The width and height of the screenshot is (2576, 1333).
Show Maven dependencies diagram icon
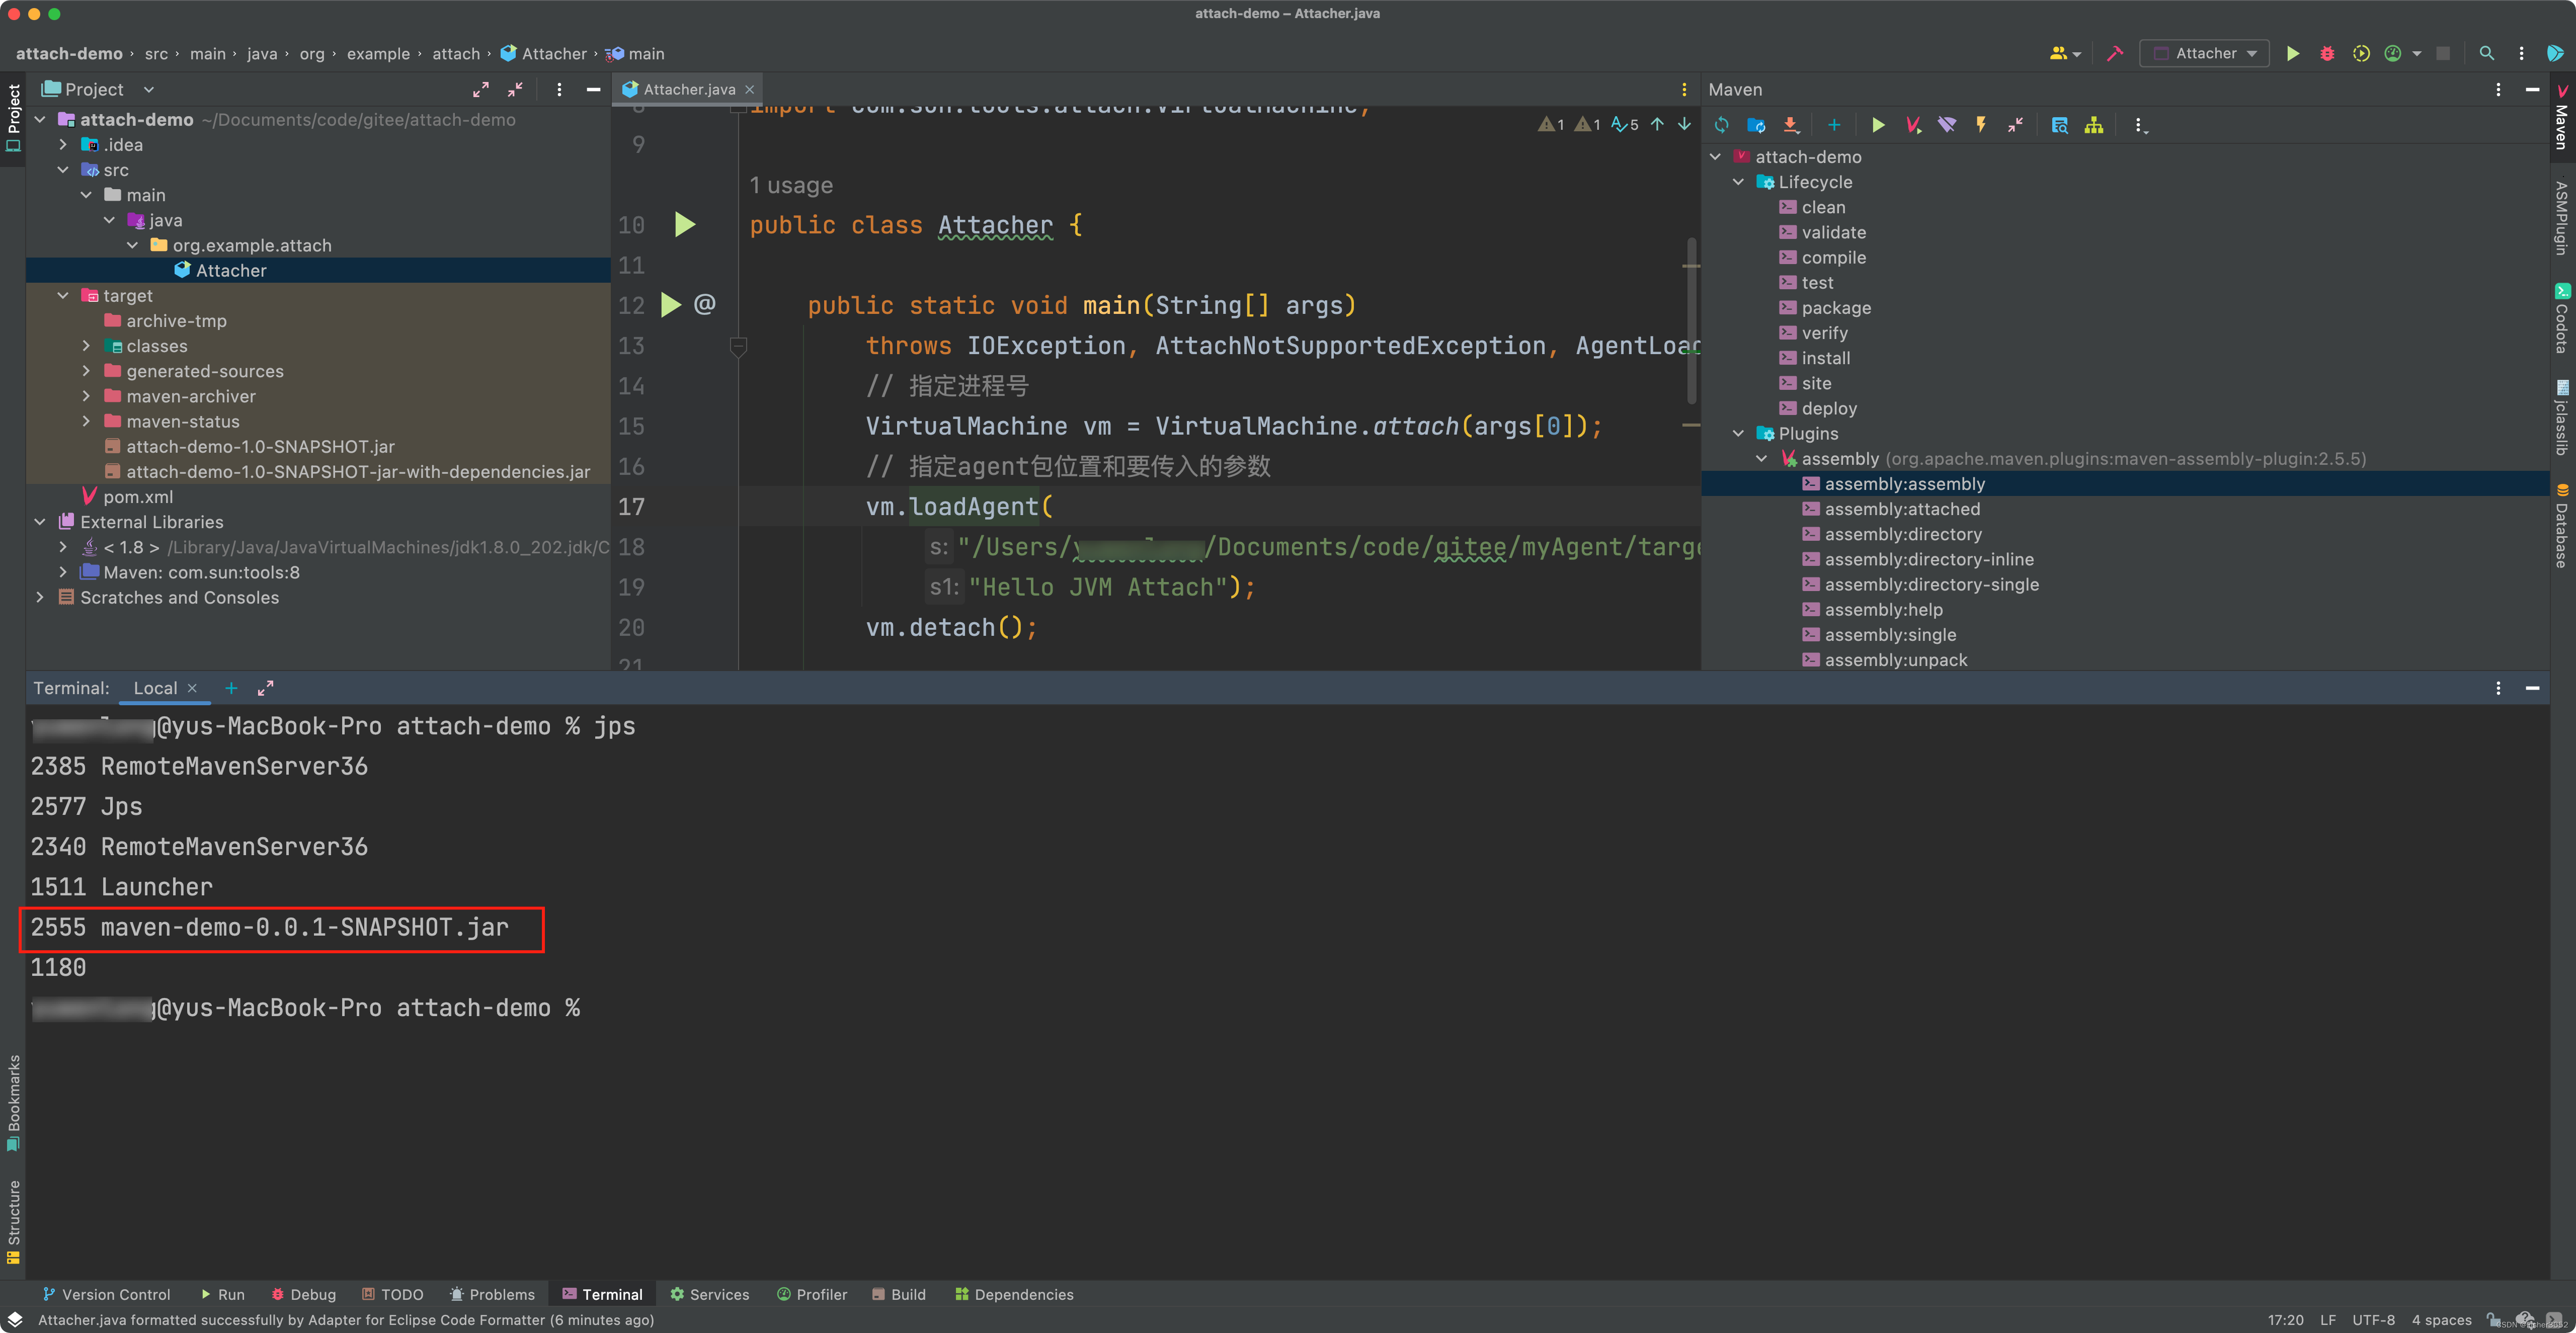pyautogui.click(x=2093, y=125)
